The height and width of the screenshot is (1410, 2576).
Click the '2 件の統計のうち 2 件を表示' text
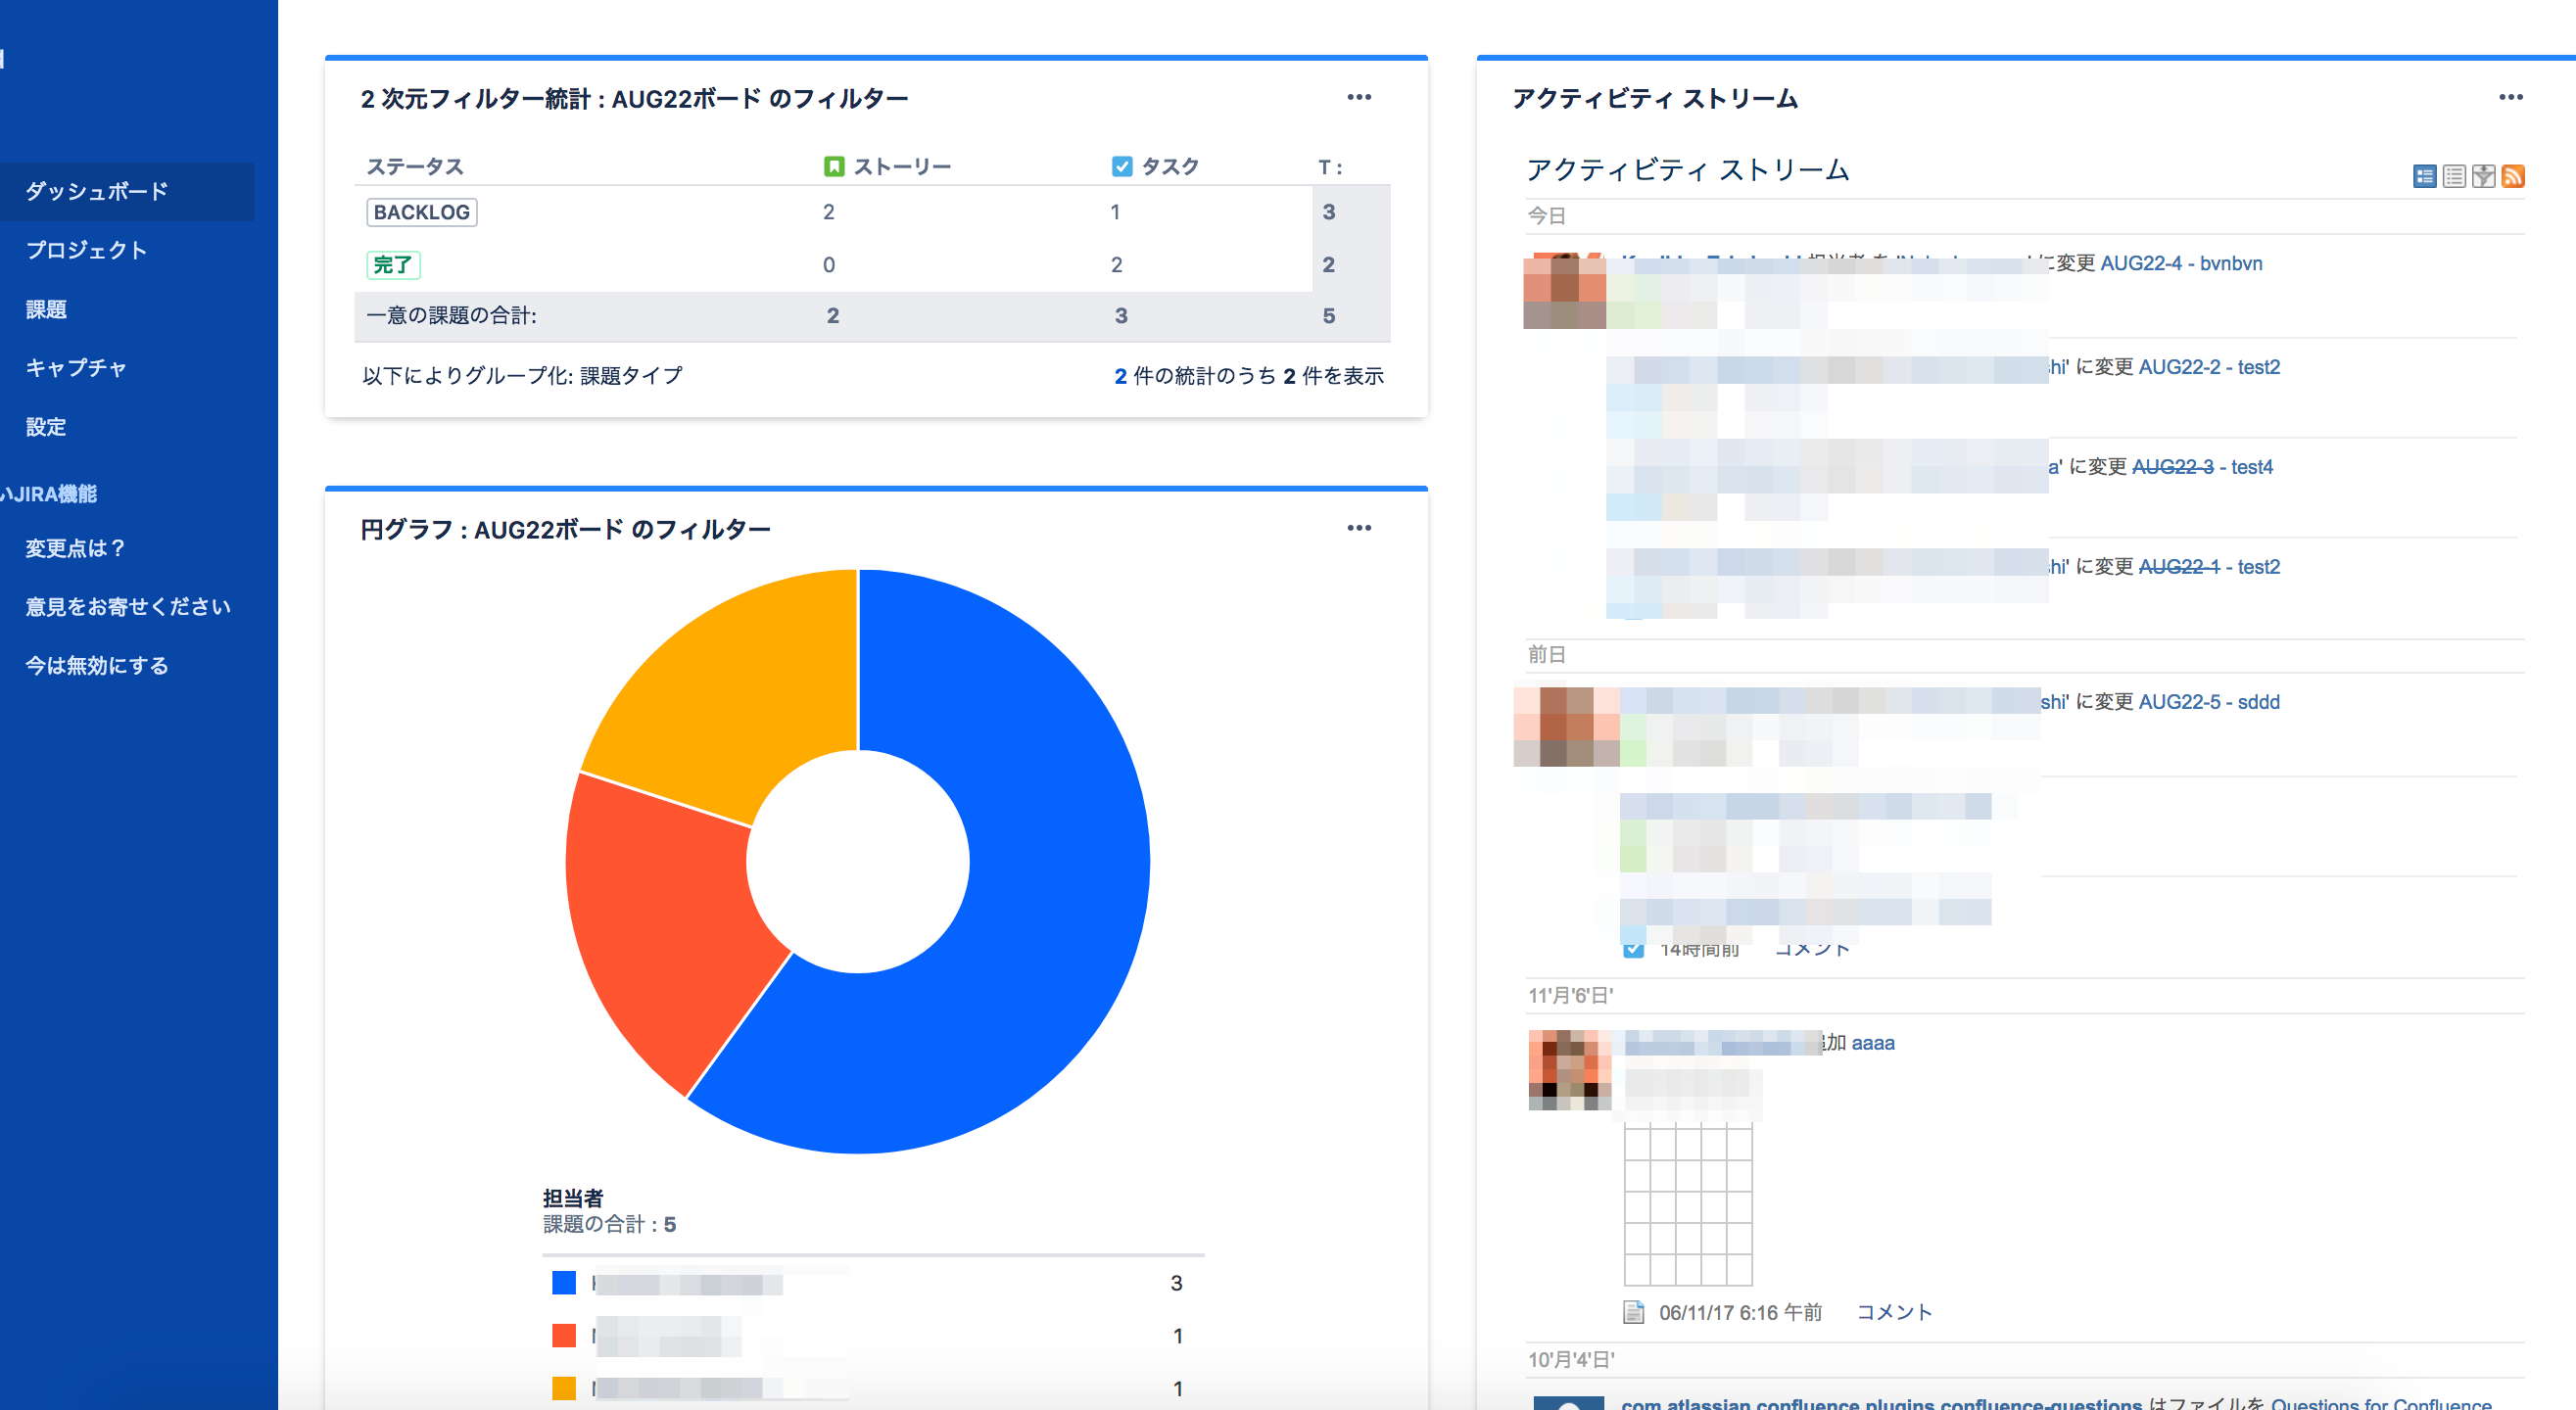point(1249,376)
